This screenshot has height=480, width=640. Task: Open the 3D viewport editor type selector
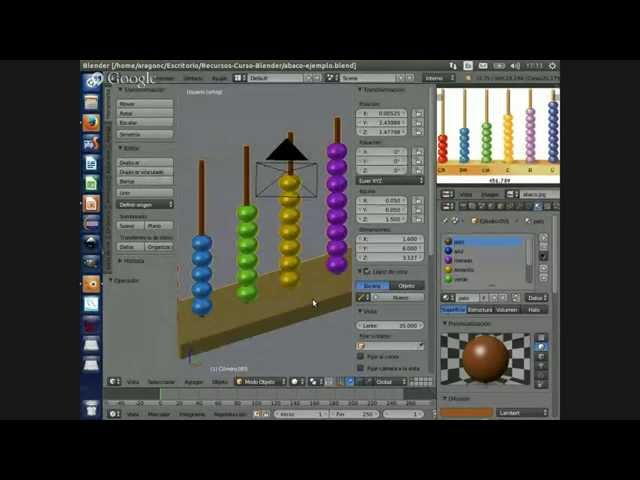(114, 382)
